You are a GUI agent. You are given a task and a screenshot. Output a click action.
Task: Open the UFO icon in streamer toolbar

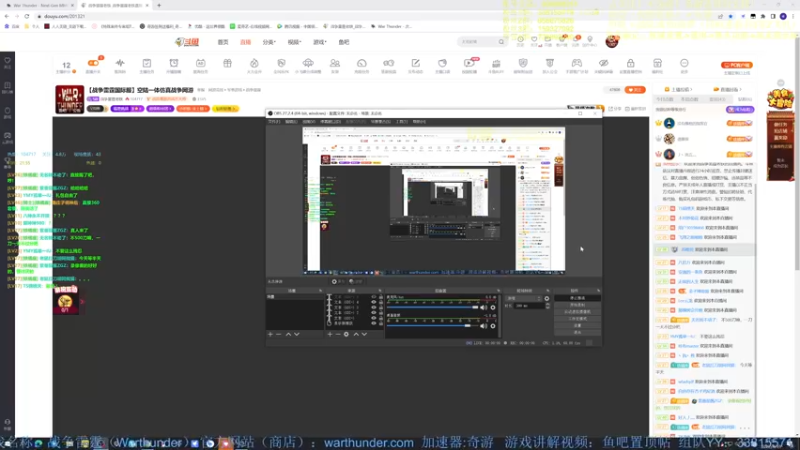tap(308, 65)
